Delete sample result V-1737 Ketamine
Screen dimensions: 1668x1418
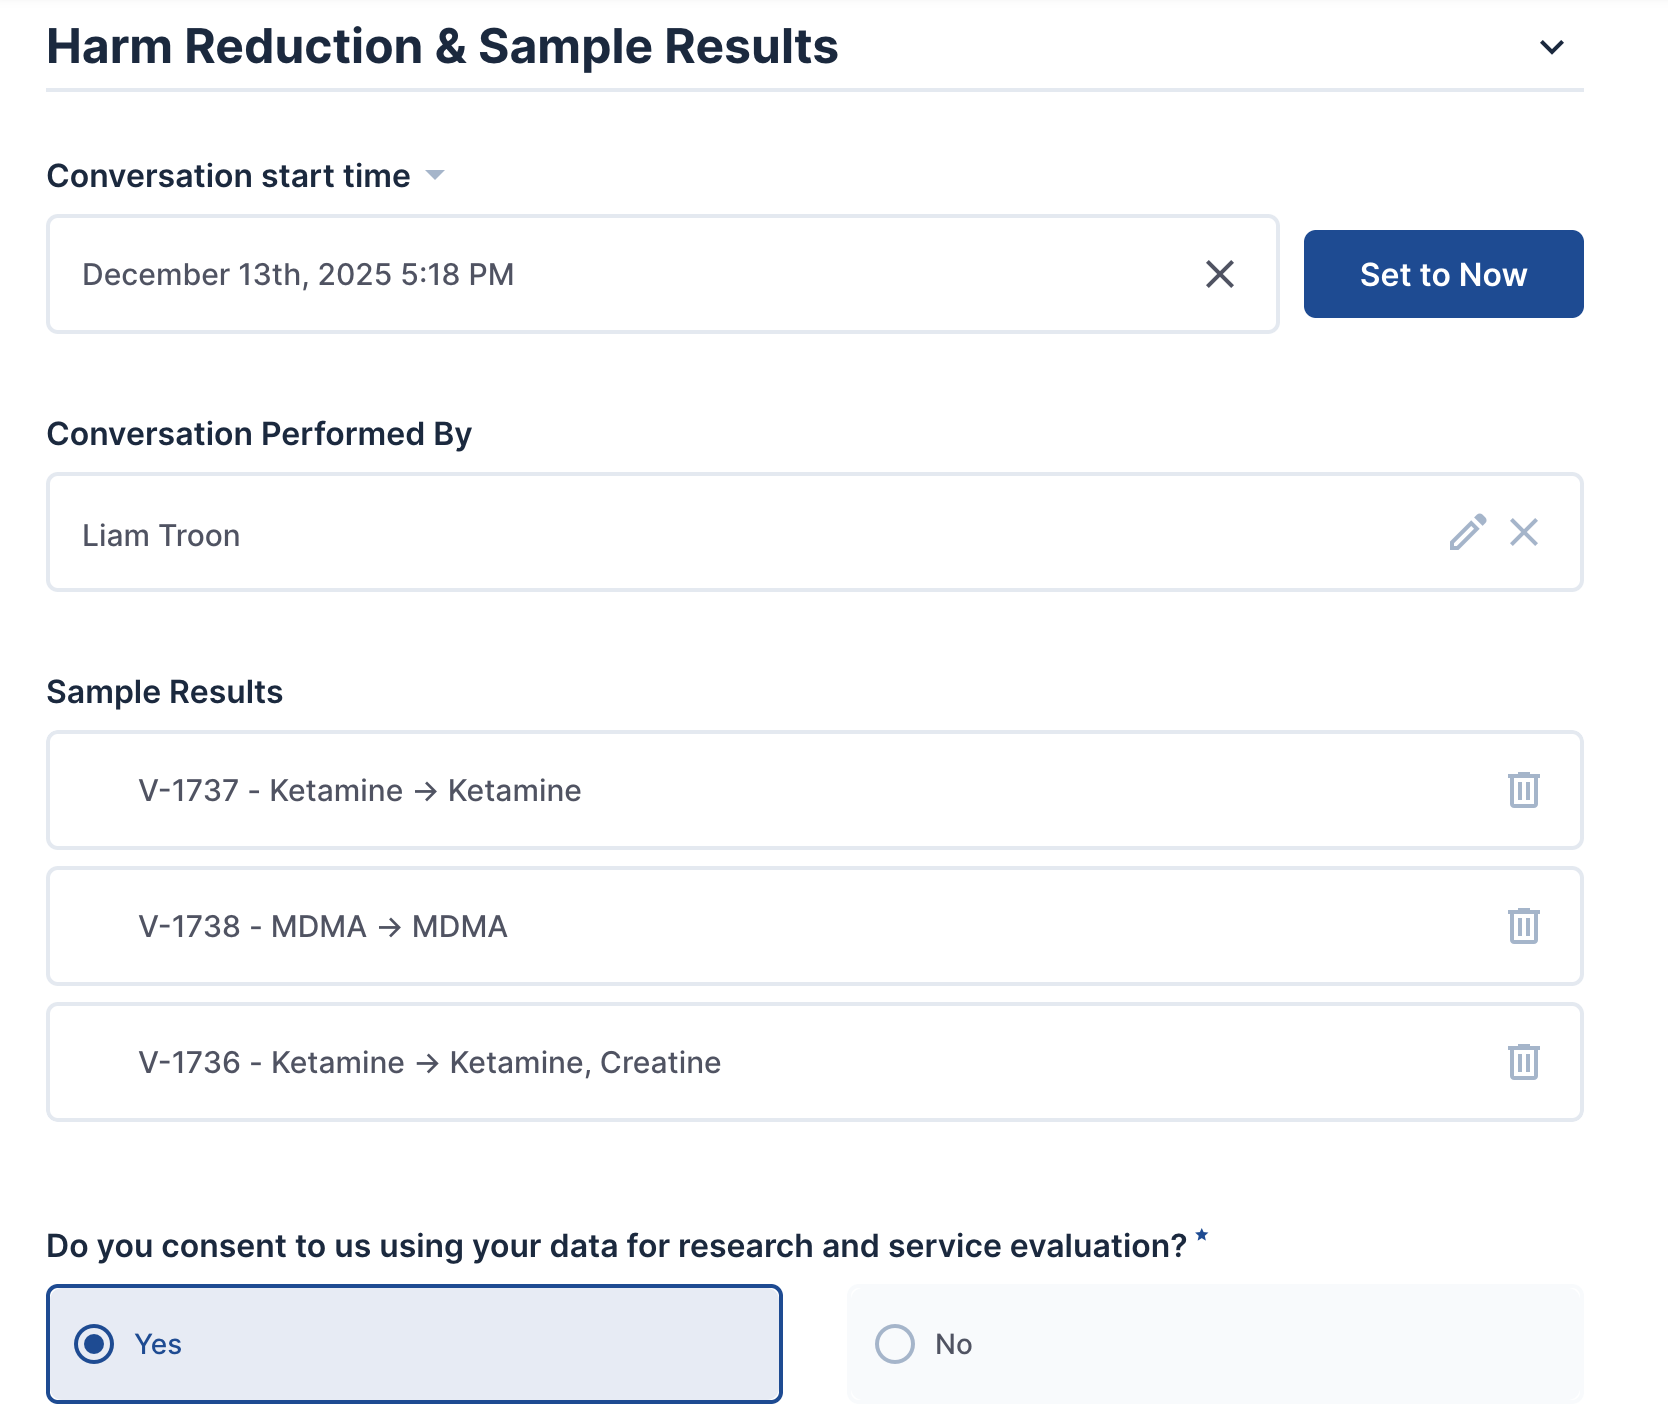1523,790
